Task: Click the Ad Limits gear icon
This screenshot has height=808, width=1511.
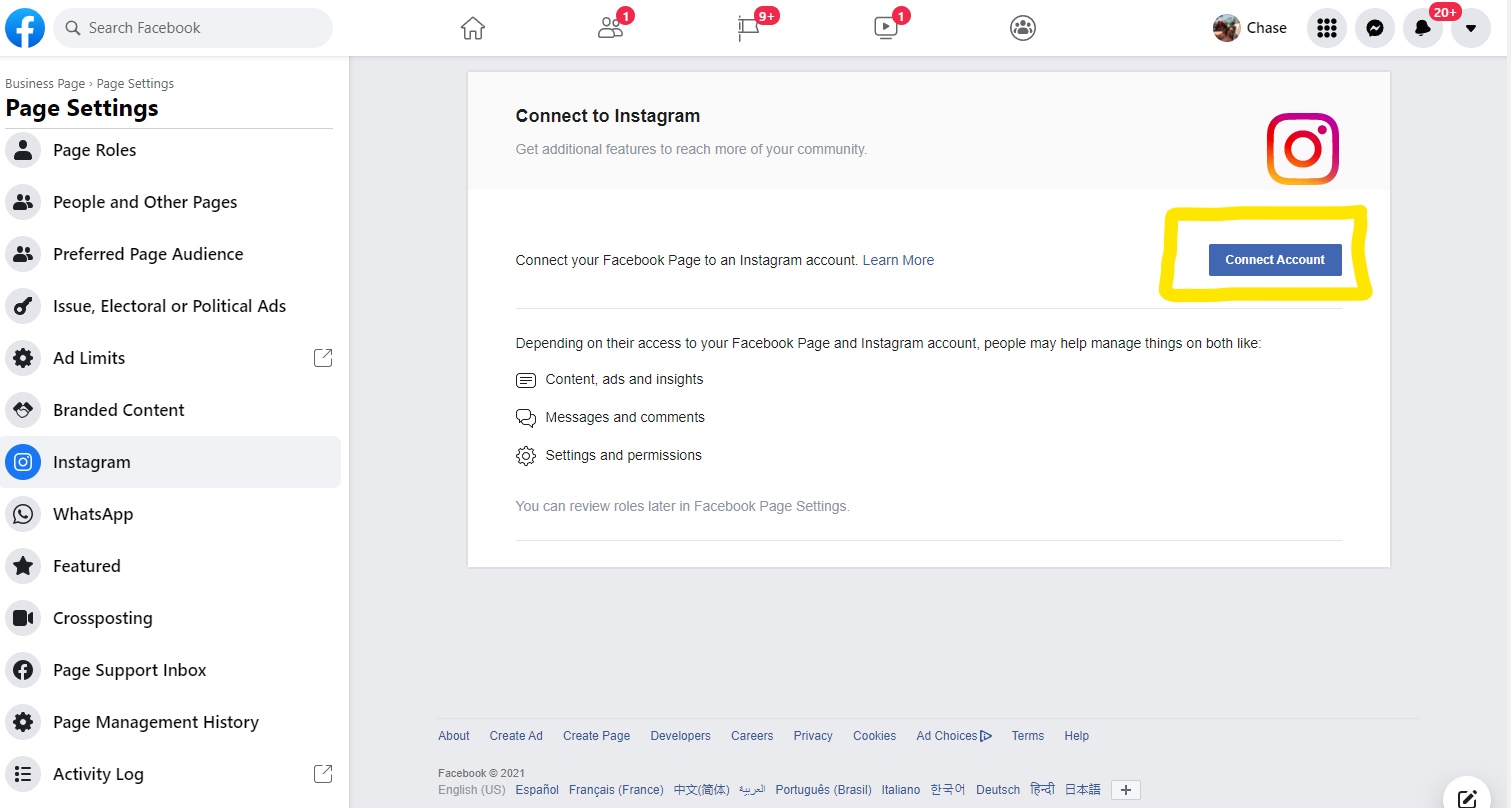Action: click(23, 358)
